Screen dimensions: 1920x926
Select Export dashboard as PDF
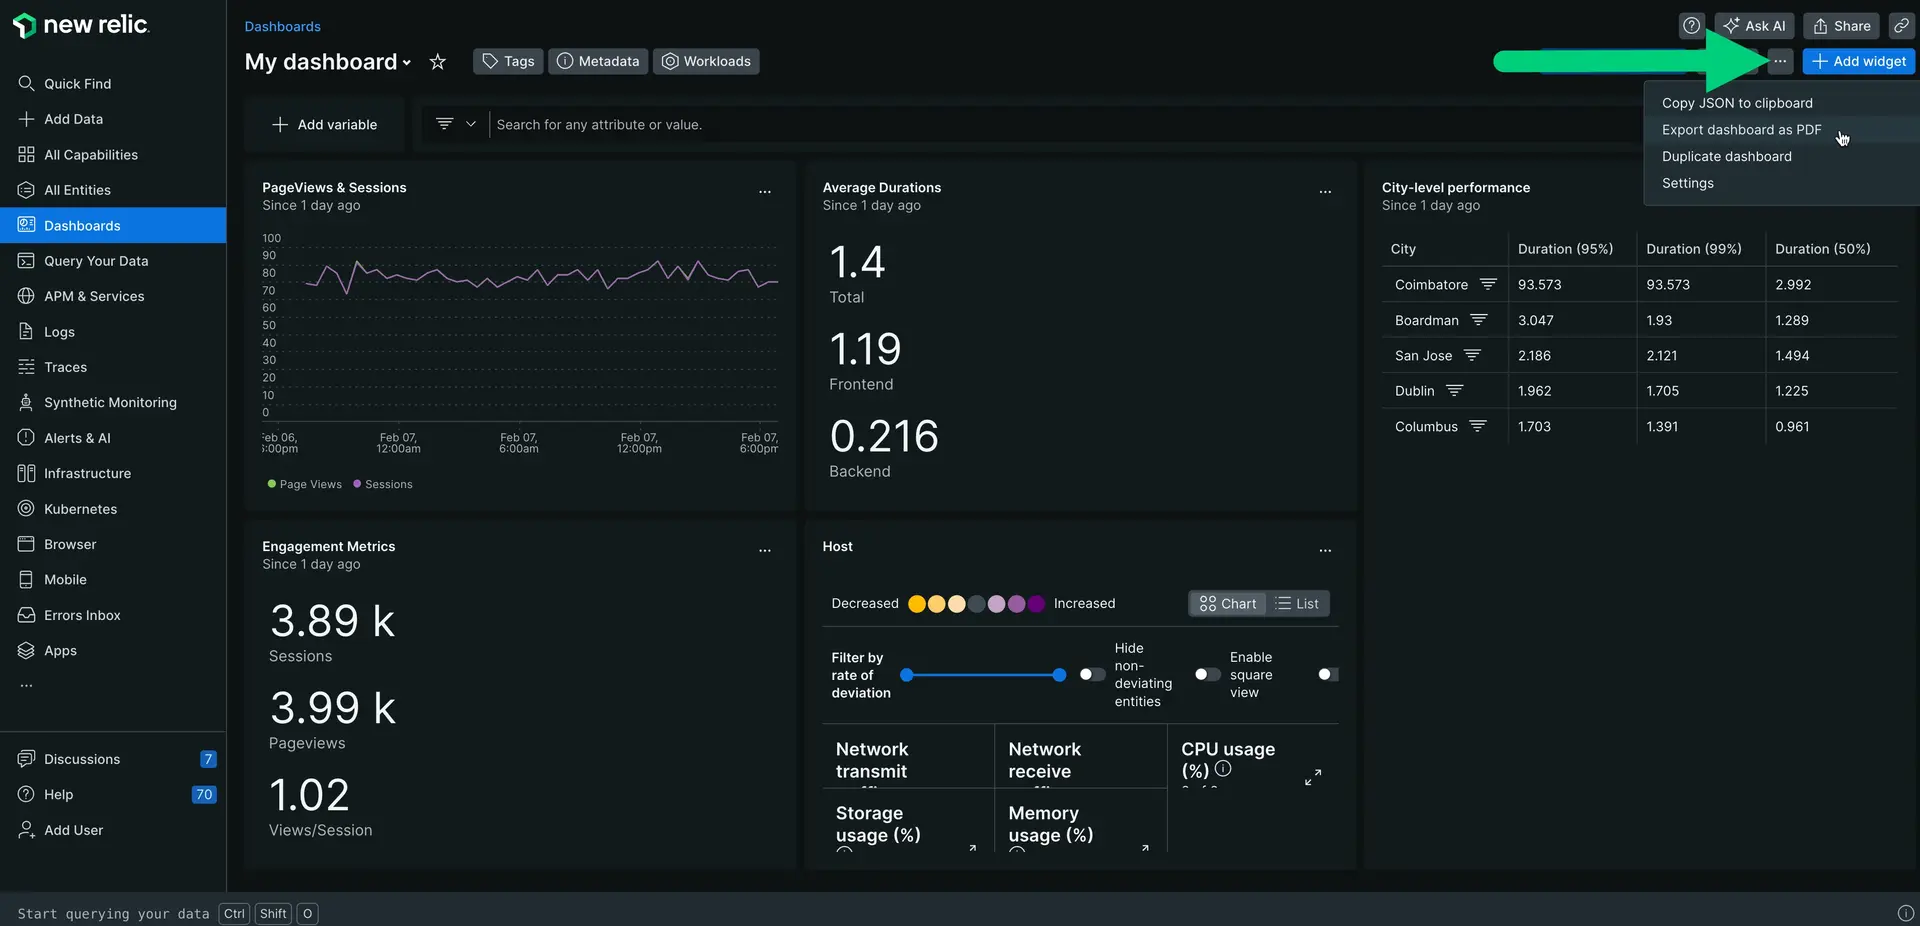coord(1741,130)
